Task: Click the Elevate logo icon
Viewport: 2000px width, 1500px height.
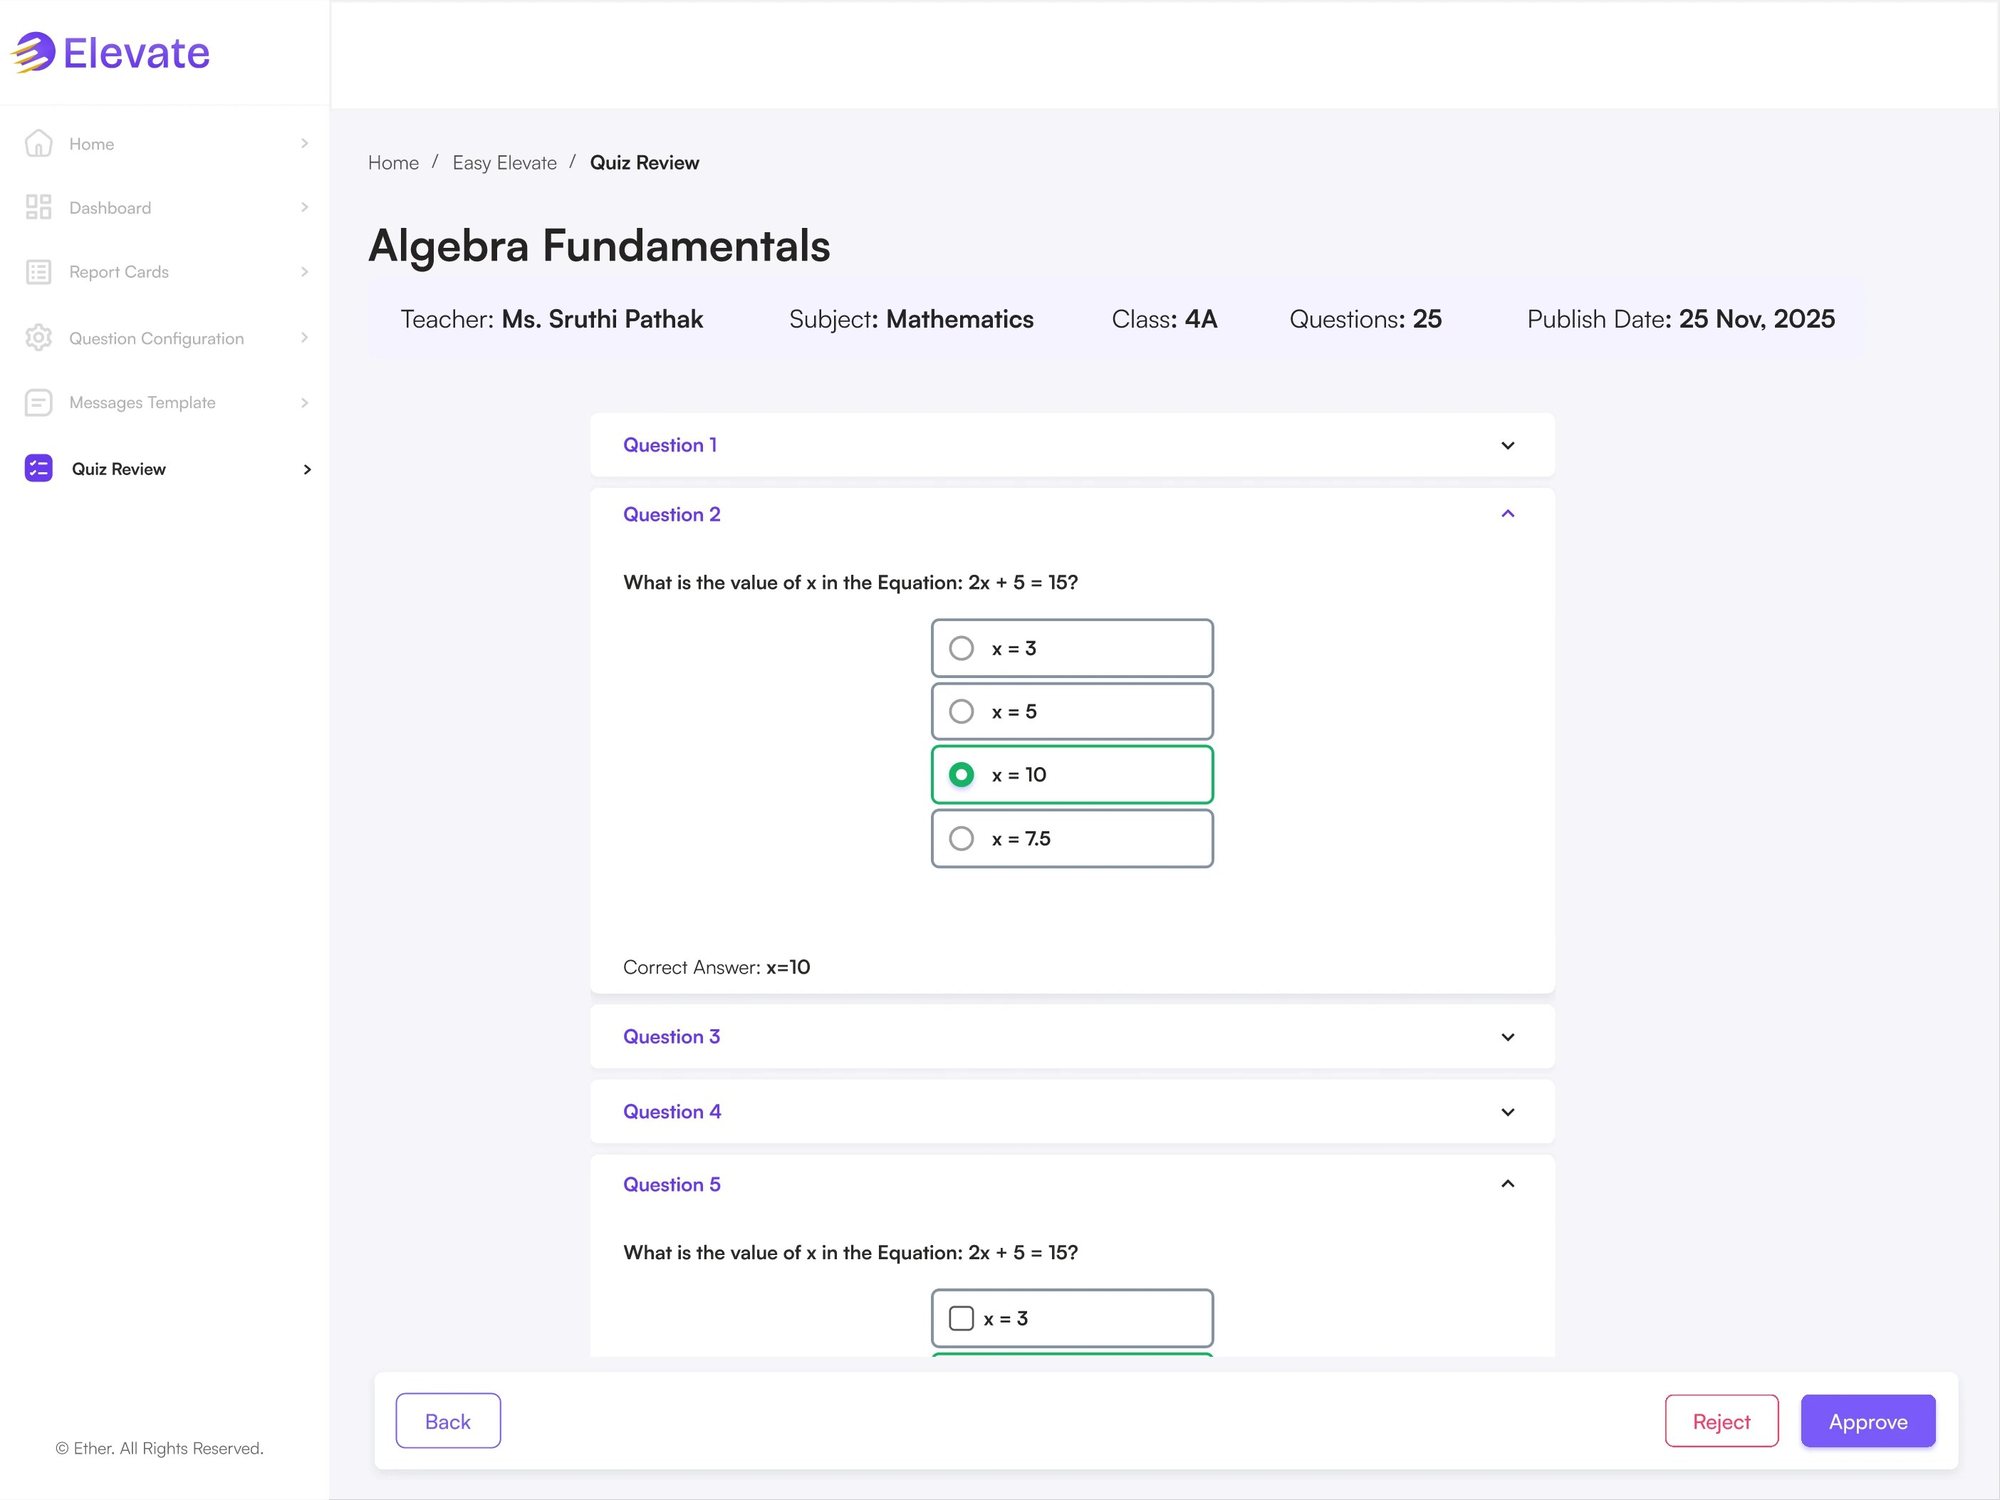Action: pyautogui.click(x=34, y=52)
